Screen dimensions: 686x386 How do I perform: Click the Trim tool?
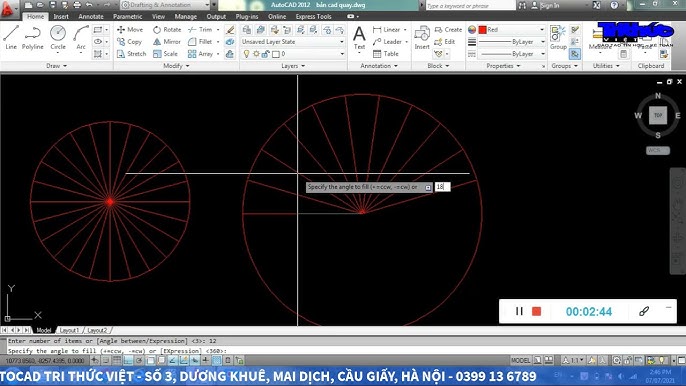(x=200, y=29)
